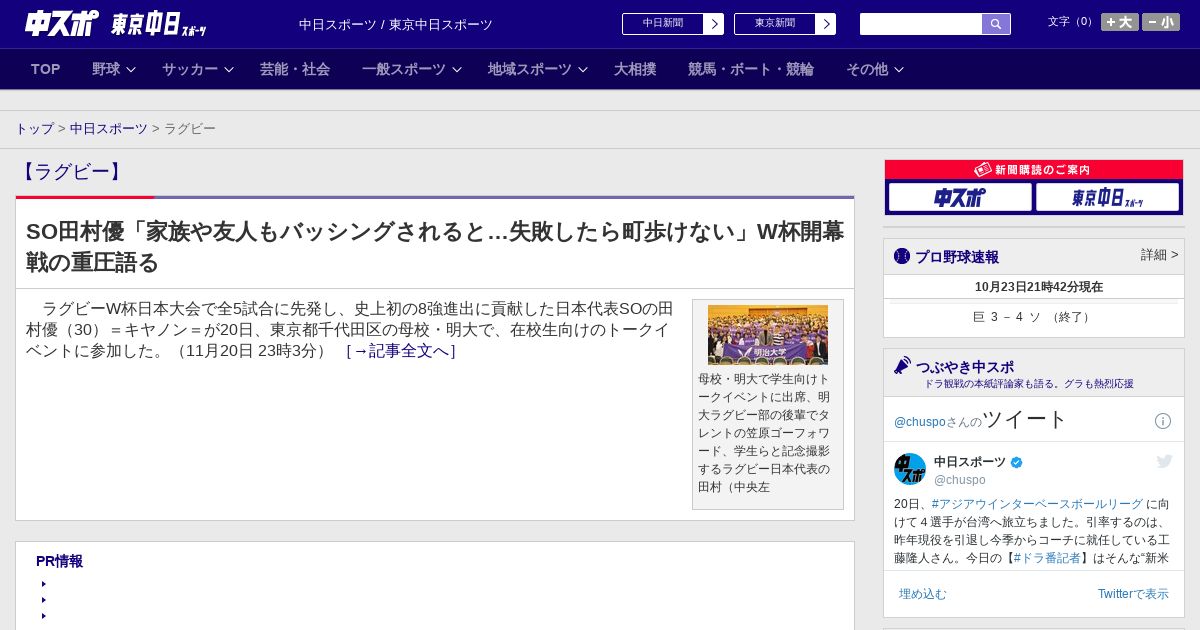Focus the header search input field
The height and width of the screenshot is (630, 1200).
point(921,24)
